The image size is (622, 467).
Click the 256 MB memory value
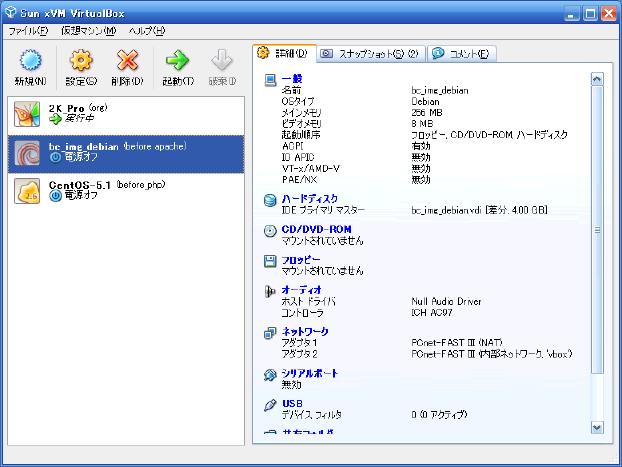[x=427, y=113]
